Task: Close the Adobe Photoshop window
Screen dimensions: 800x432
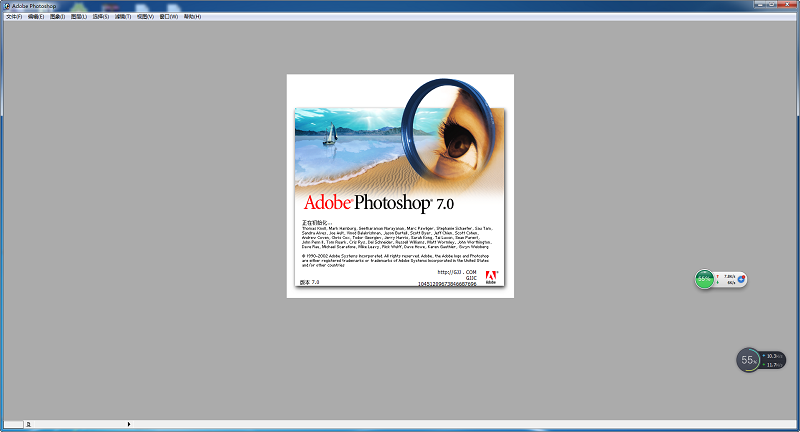Action: pos(788,4)
